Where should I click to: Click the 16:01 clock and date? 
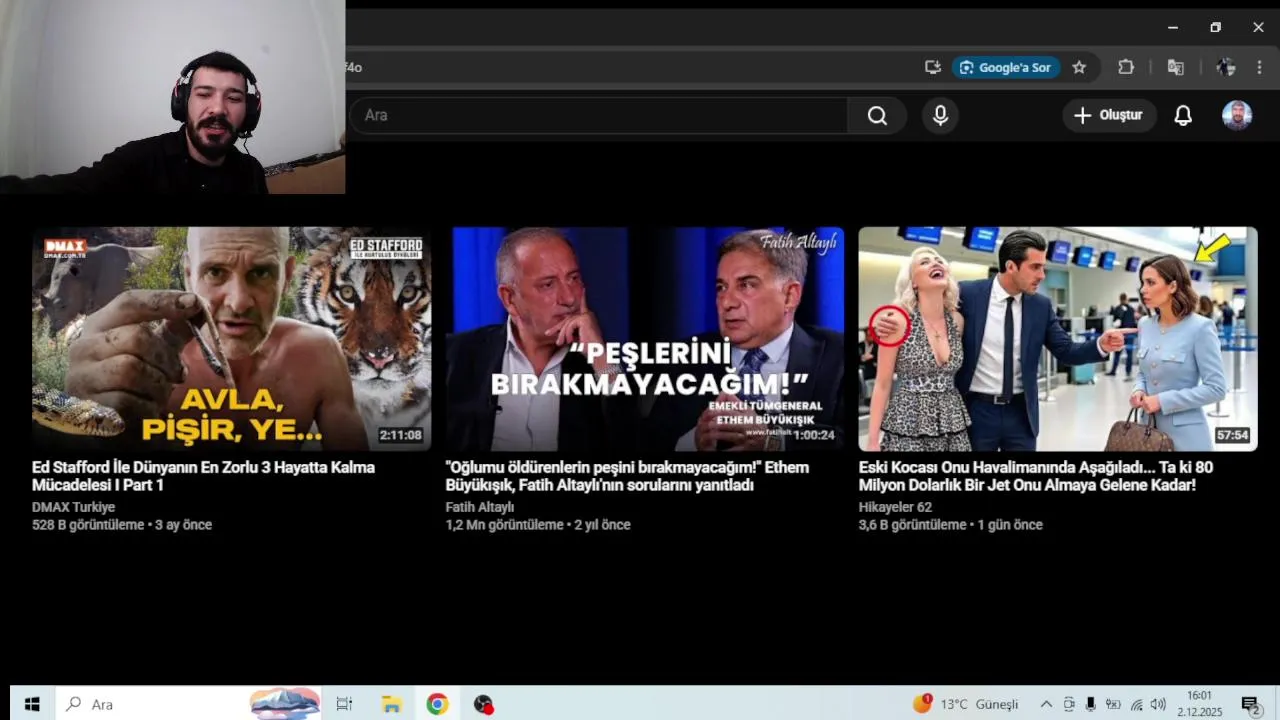(x=1199, y=704)
